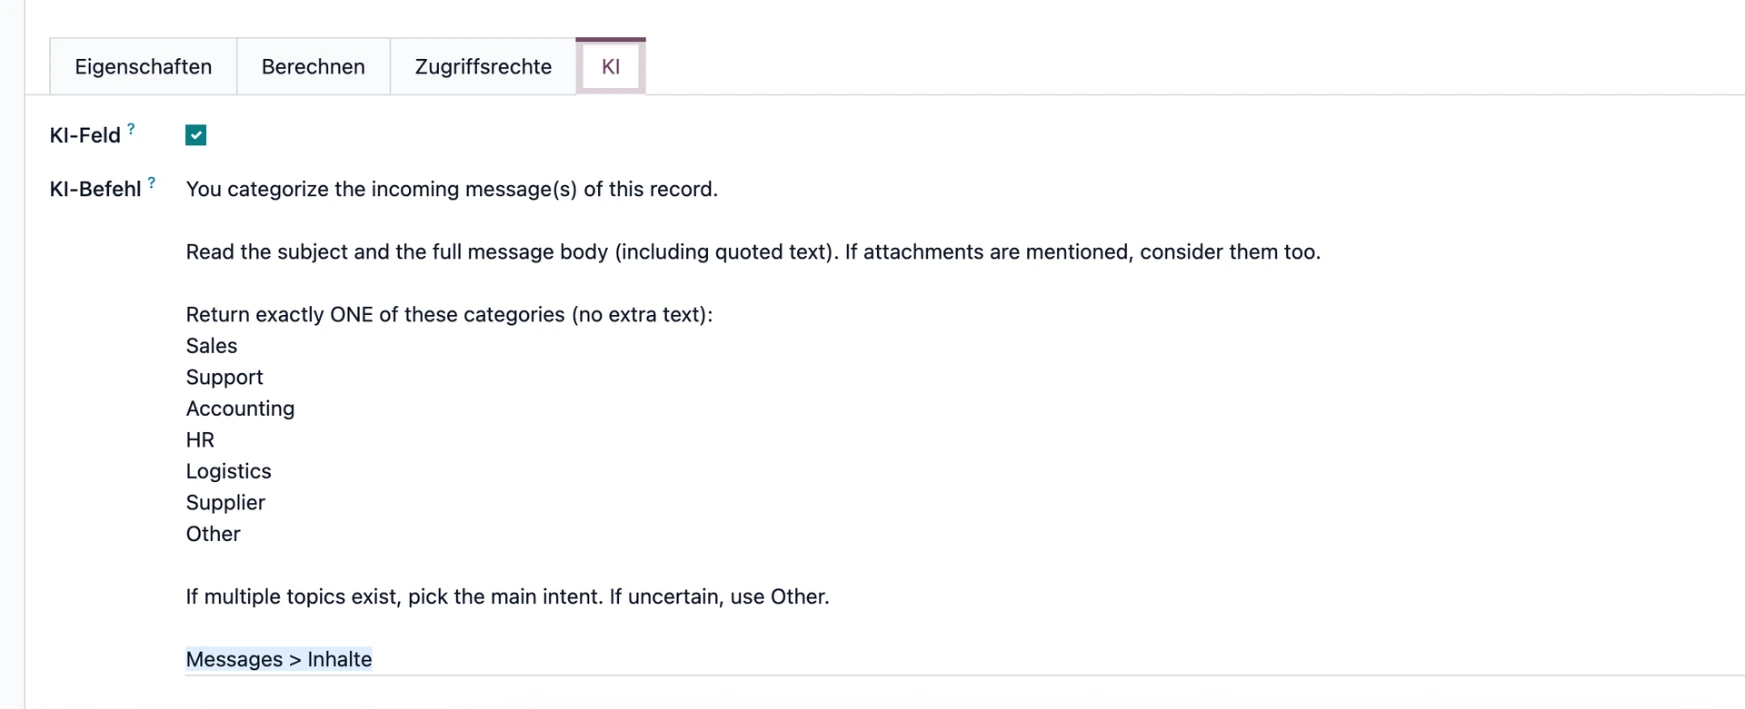
Task: Click the Support category line
Action: tap(224, 377)
